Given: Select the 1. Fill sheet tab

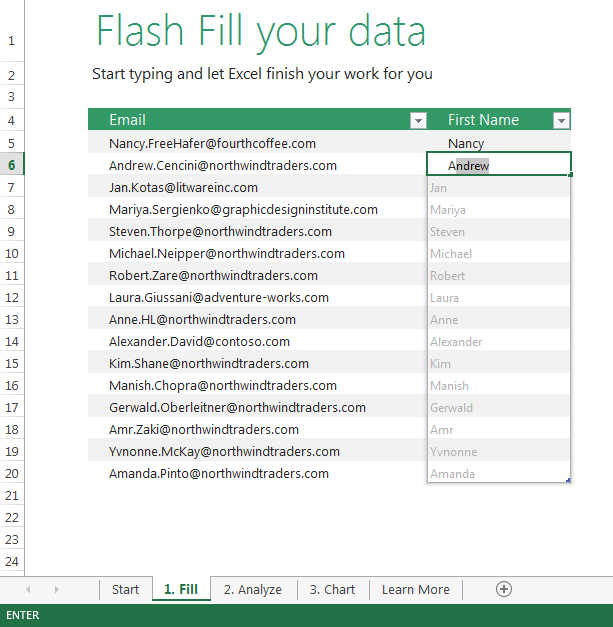Looking at the screenshot, I should click(x=181, y=589).
